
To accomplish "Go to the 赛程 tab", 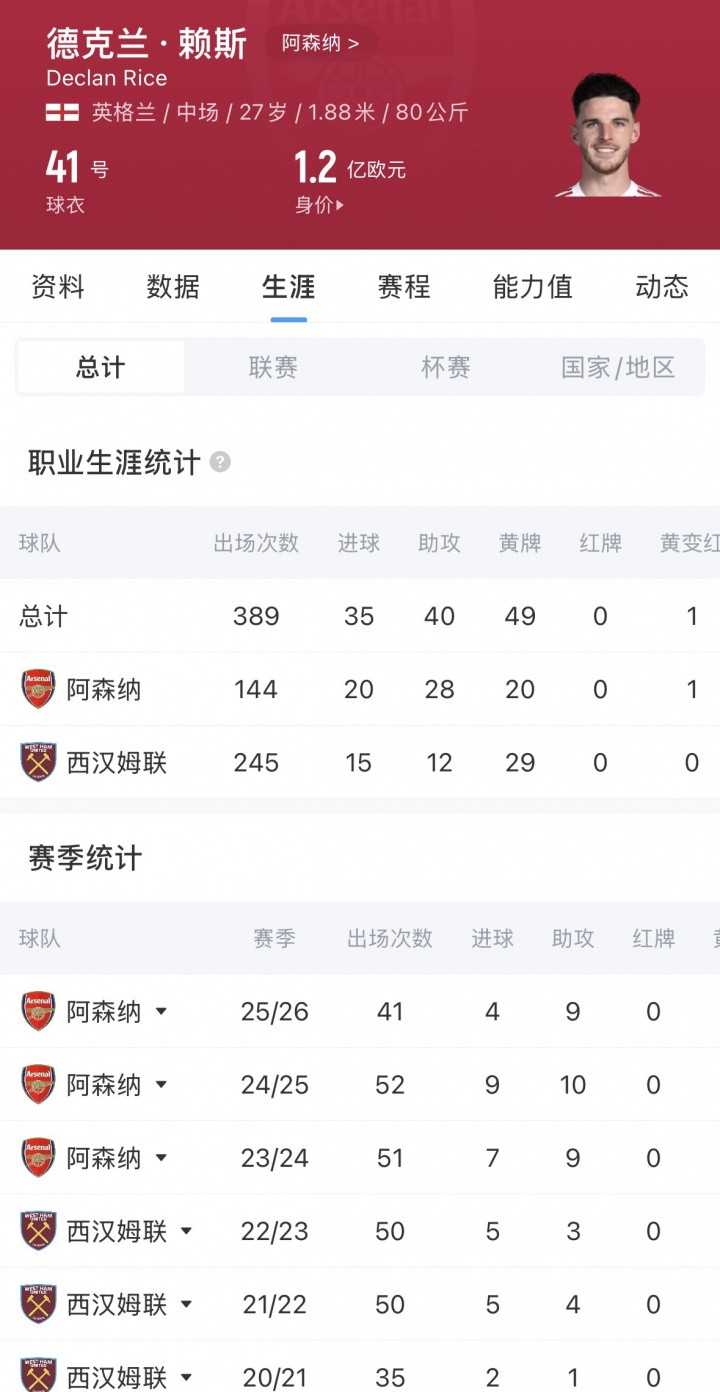I will coord(404,287).
